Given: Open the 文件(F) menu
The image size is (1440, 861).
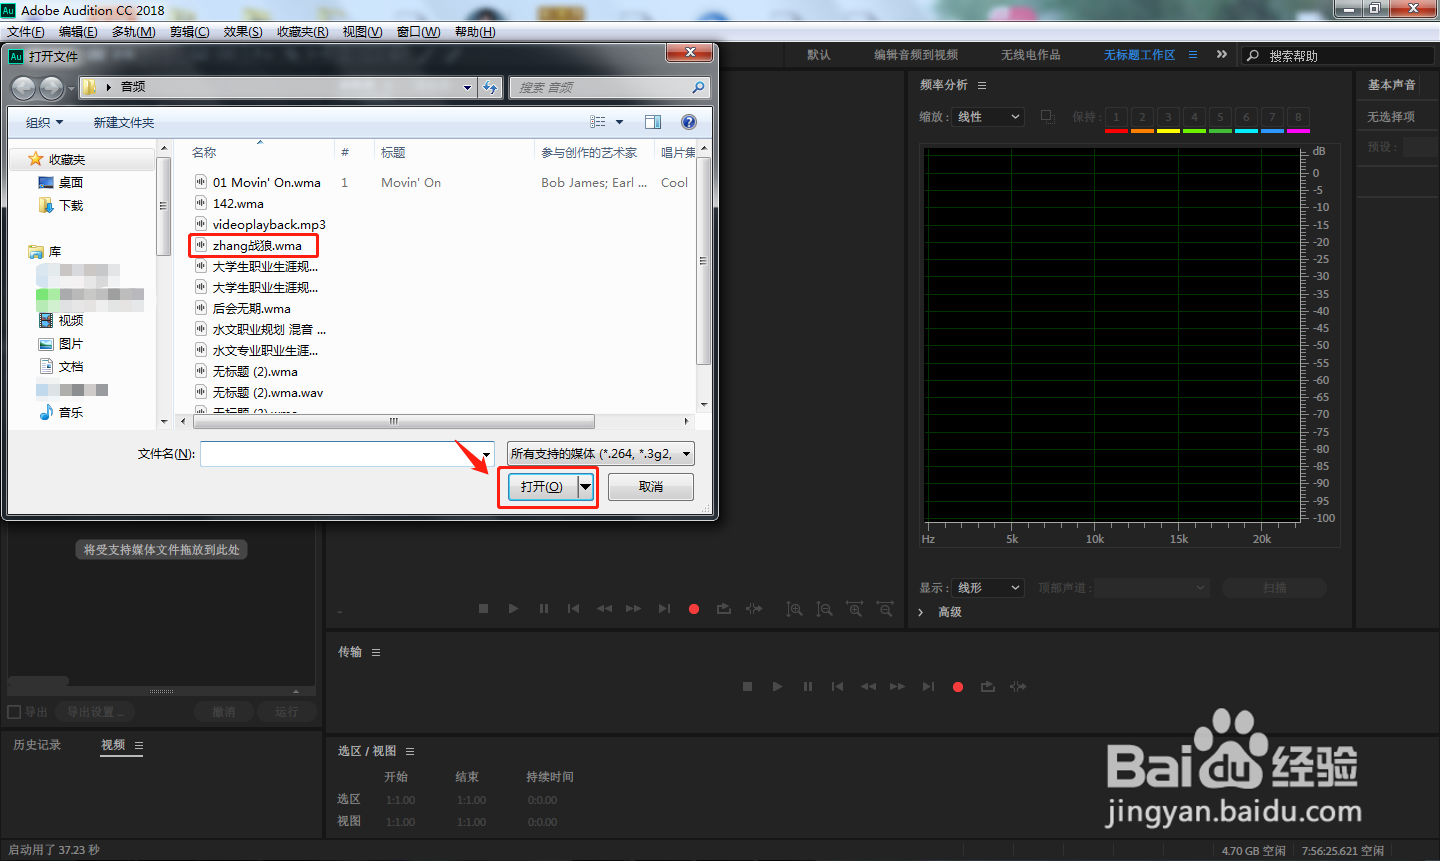Looking at the screenshot, I should (x=26, y=32).
